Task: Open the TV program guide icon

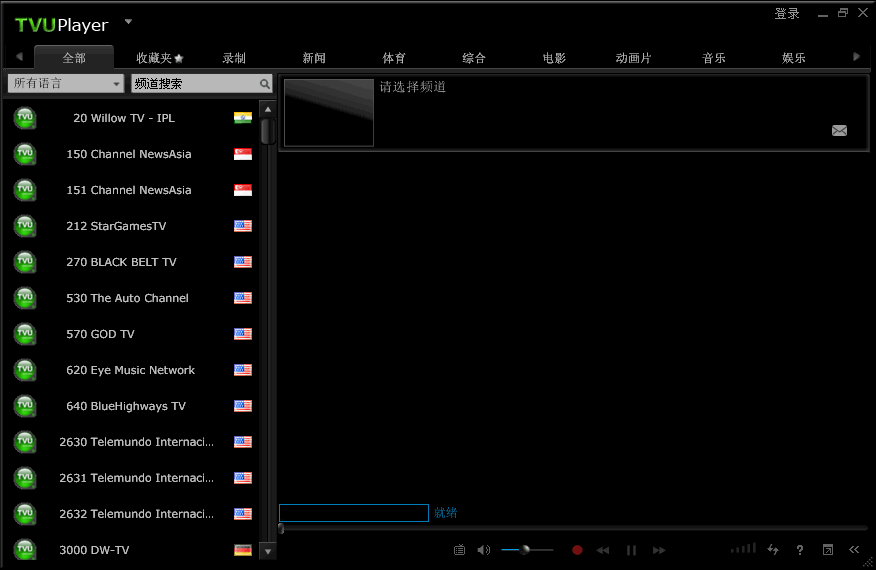Action: point(459,550)
